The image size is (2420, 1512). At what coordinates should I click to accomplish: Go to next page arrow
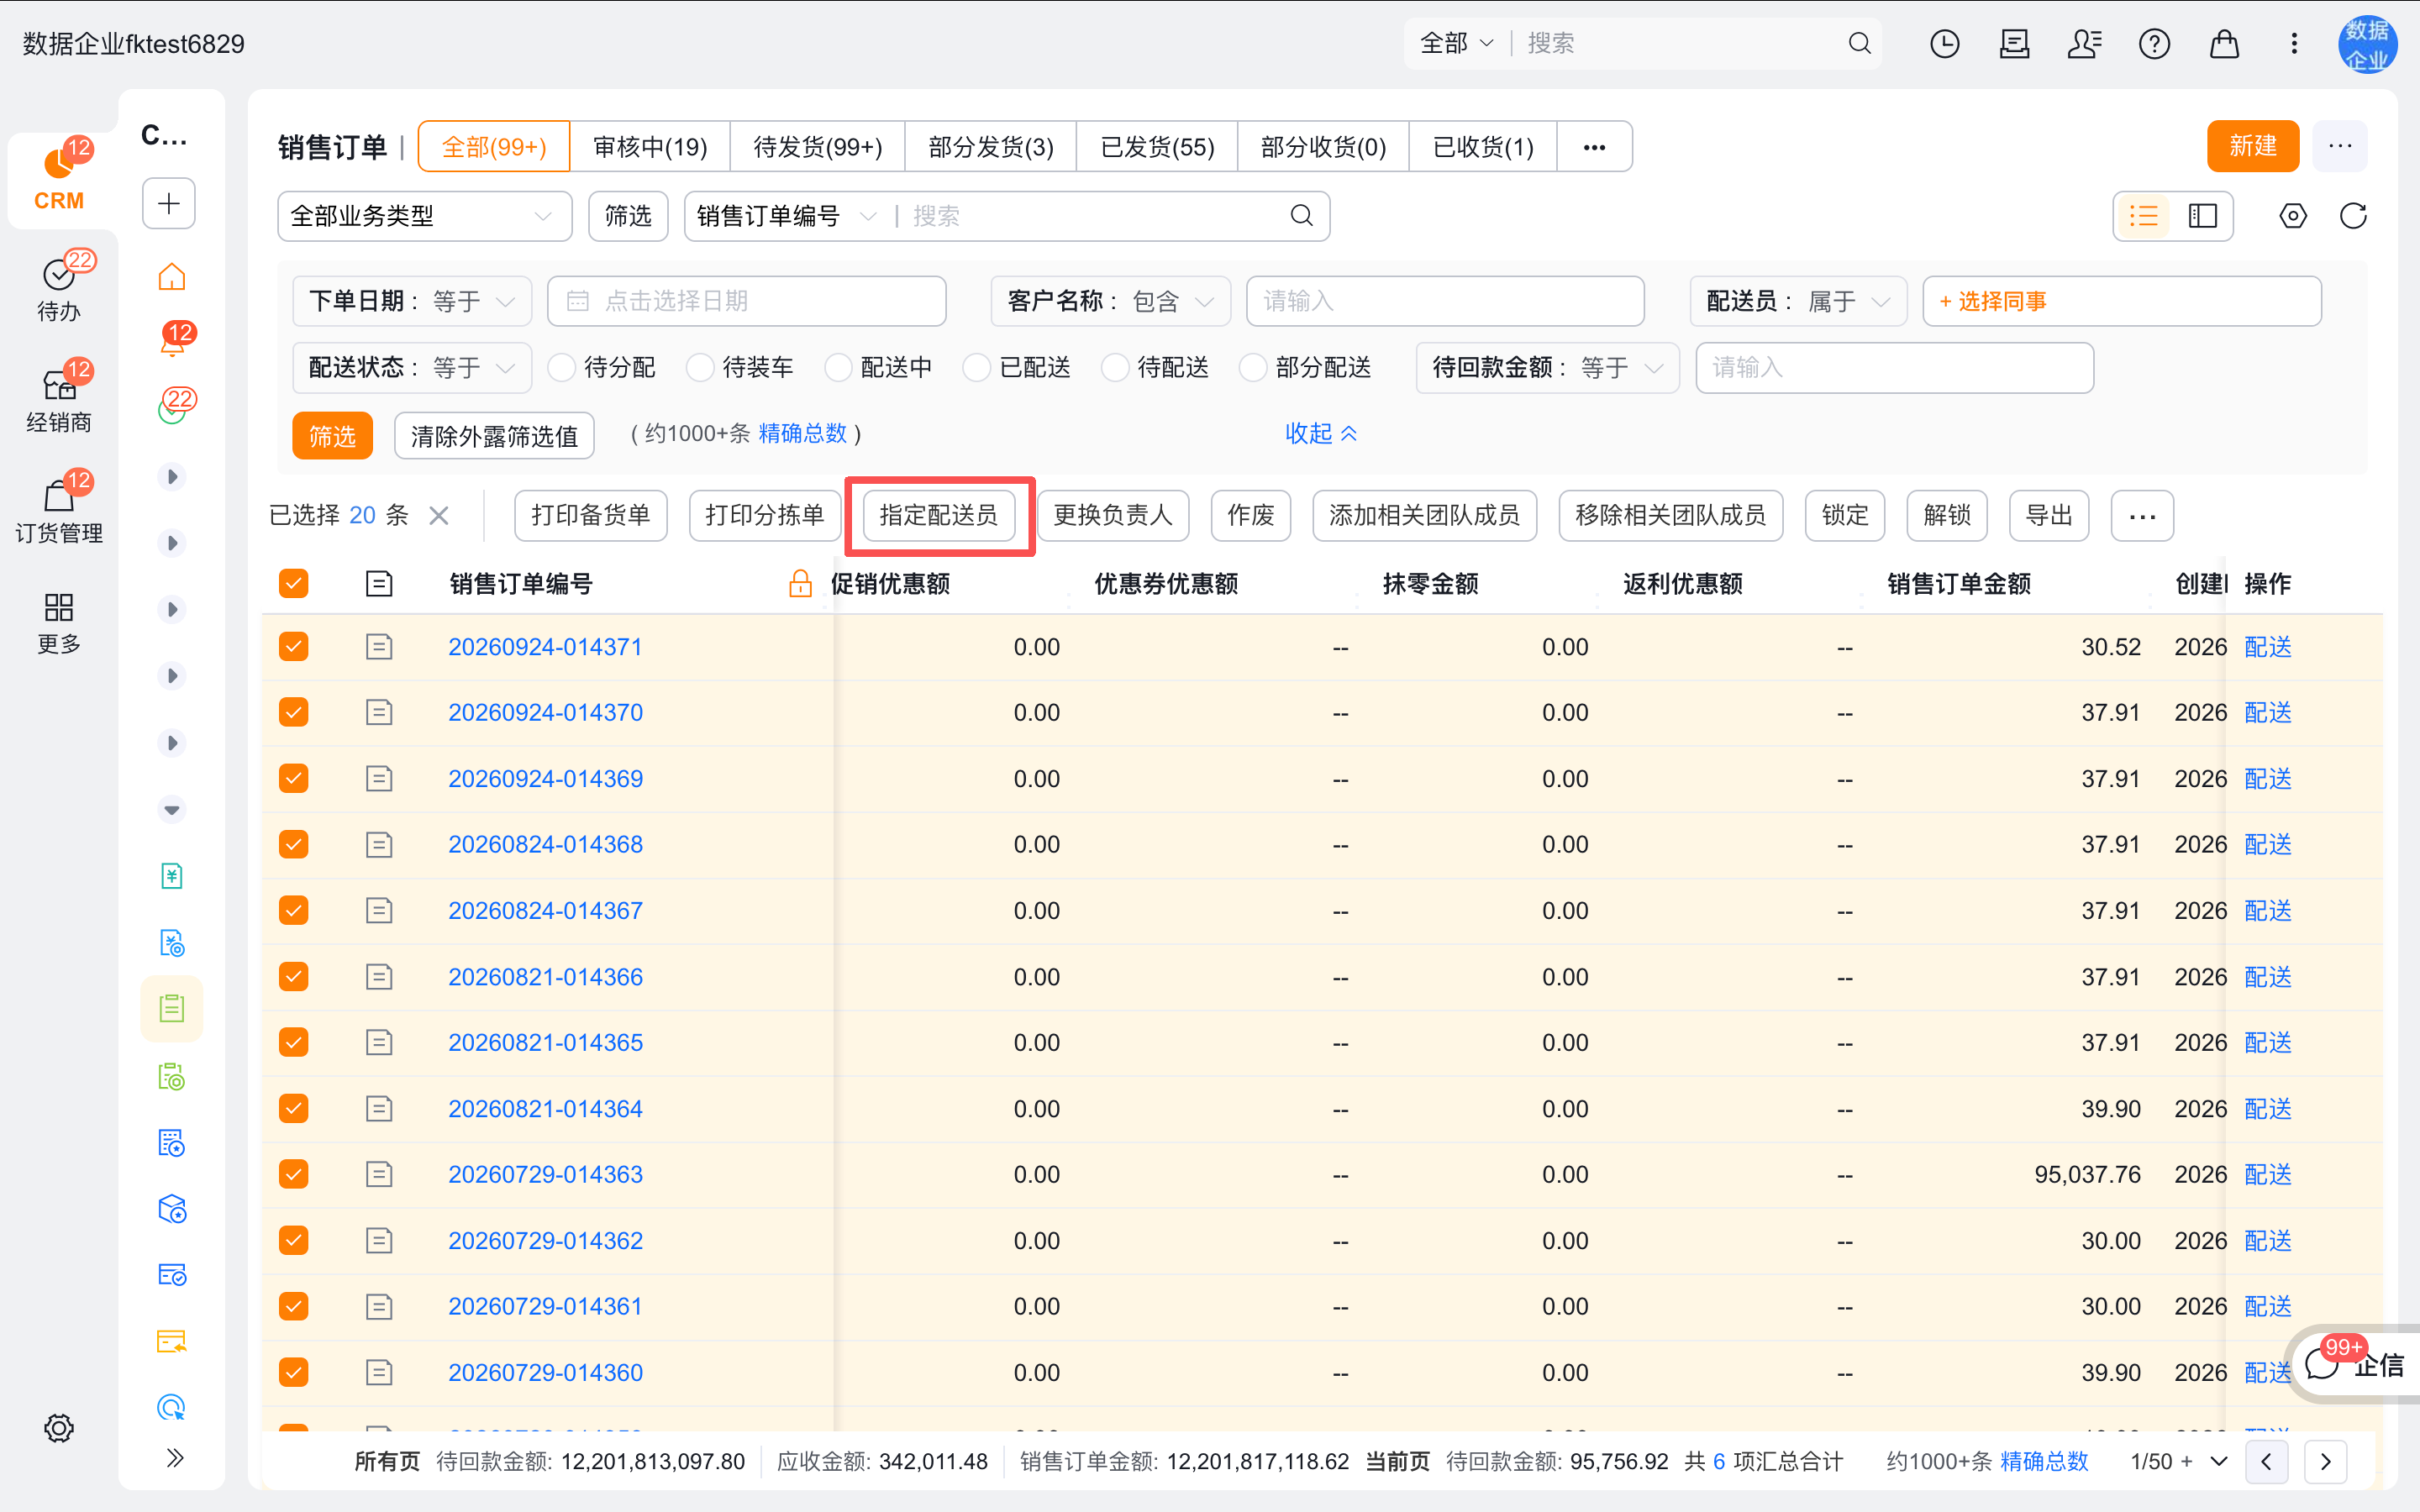pyautogui.click(x=2326, y=1462)
